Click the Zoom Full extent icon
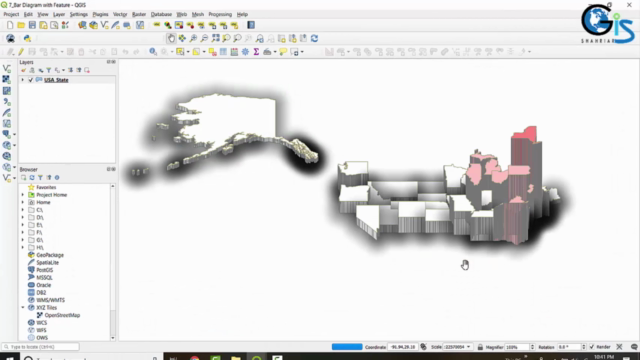 point(215,38)
